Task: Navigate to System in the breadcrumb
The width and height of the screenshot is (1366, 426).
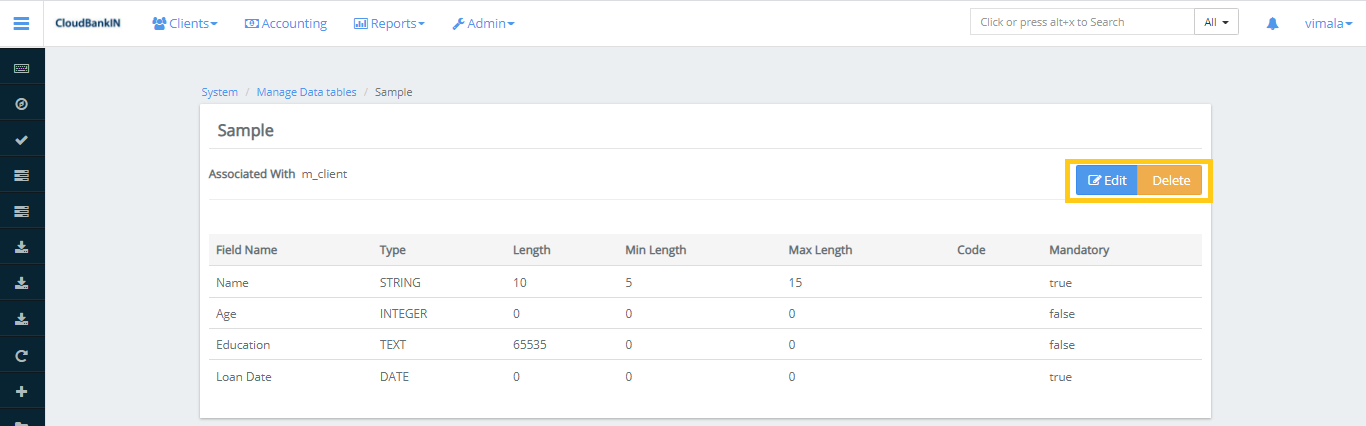Action: [220, 92]
